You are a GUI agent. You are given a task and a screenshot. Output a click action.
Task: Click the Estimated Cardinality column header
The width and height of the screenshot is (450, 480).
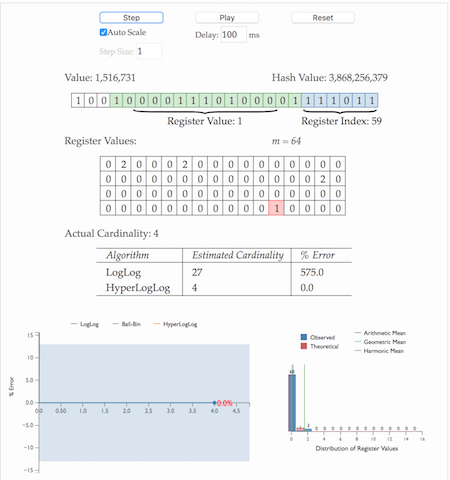tap(238, 255)
